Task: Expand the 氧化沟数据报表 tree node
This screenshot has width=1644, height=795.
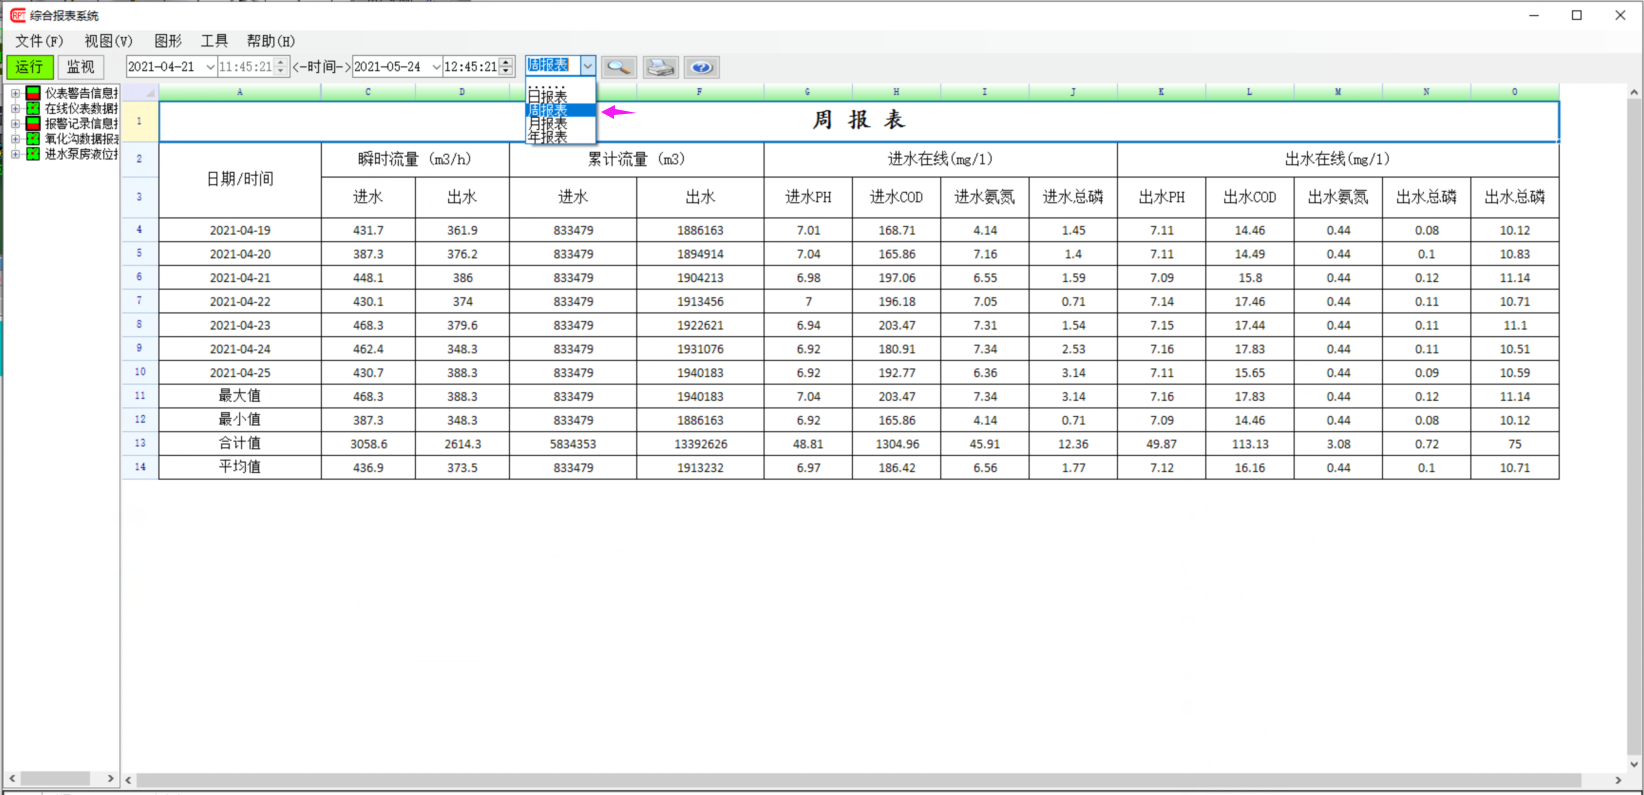Action: (x=15, y=139)
